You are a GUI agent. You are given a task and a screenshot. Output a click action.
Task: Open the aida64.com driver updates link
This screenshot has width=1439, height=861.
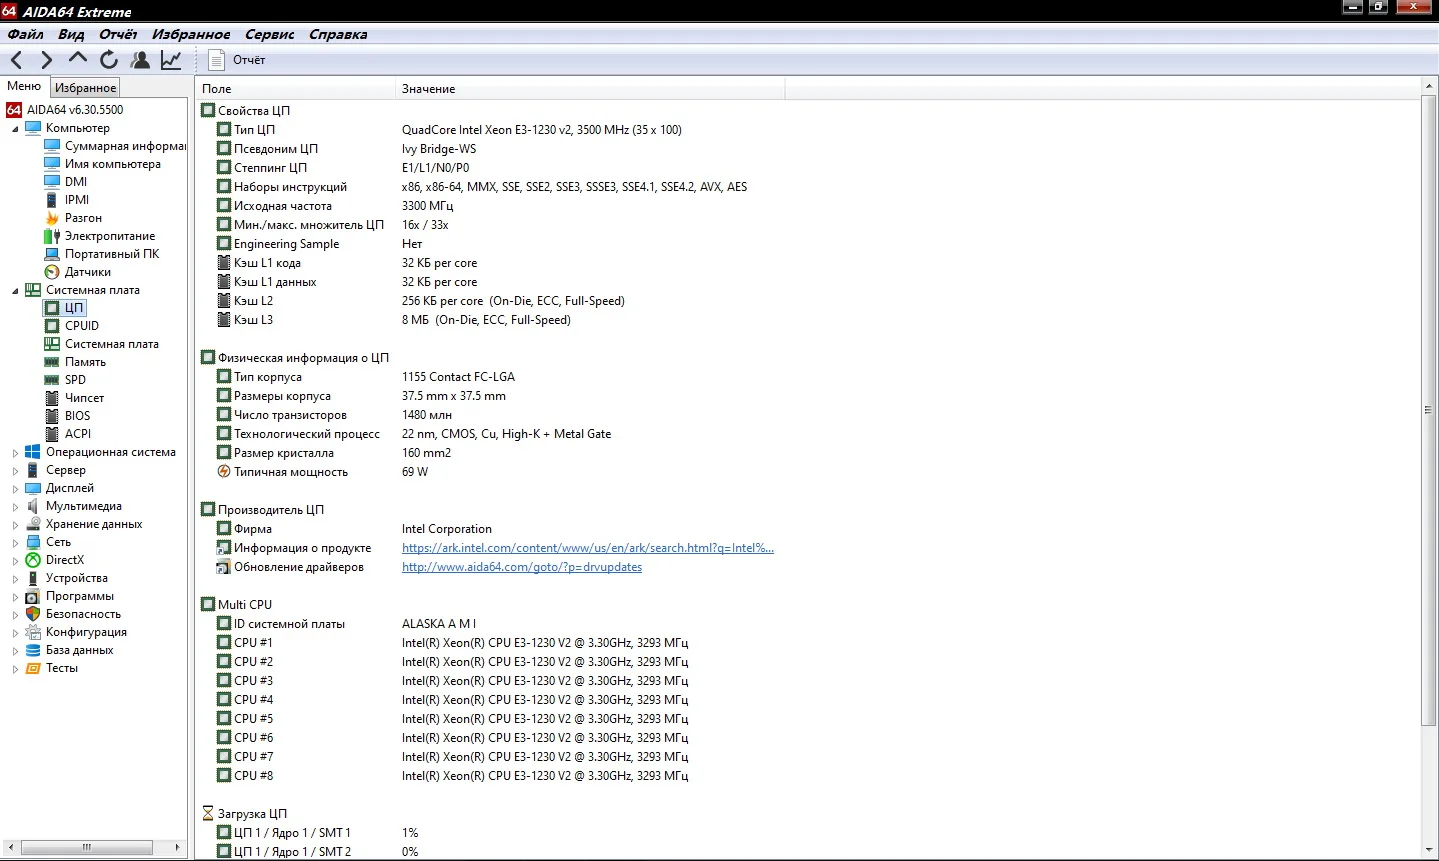(x=522, y=567)
